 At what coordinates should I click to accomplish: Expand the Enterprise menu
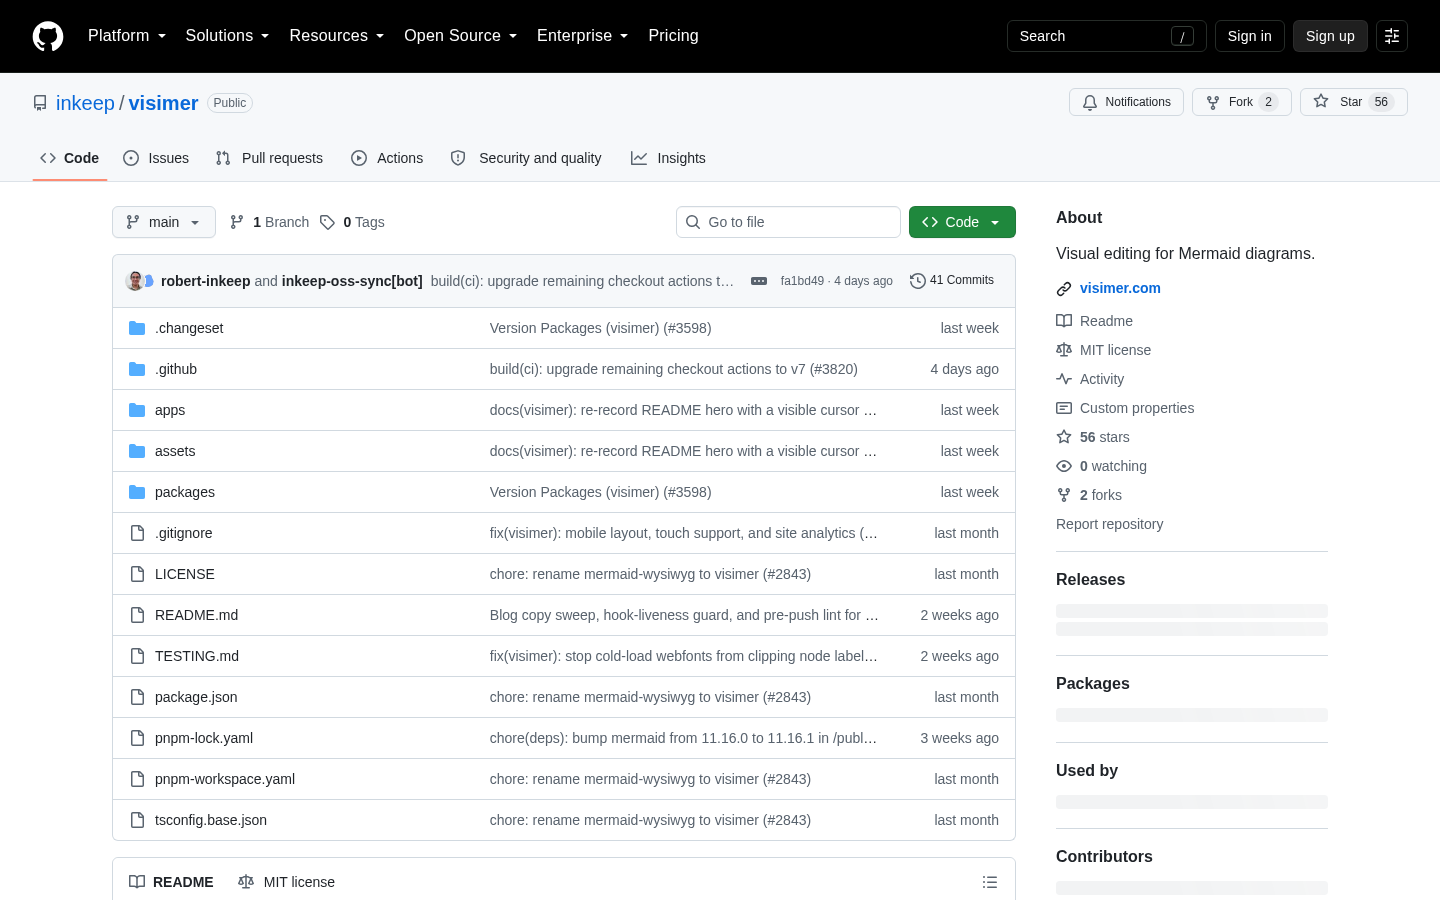(x=583, y=36)
